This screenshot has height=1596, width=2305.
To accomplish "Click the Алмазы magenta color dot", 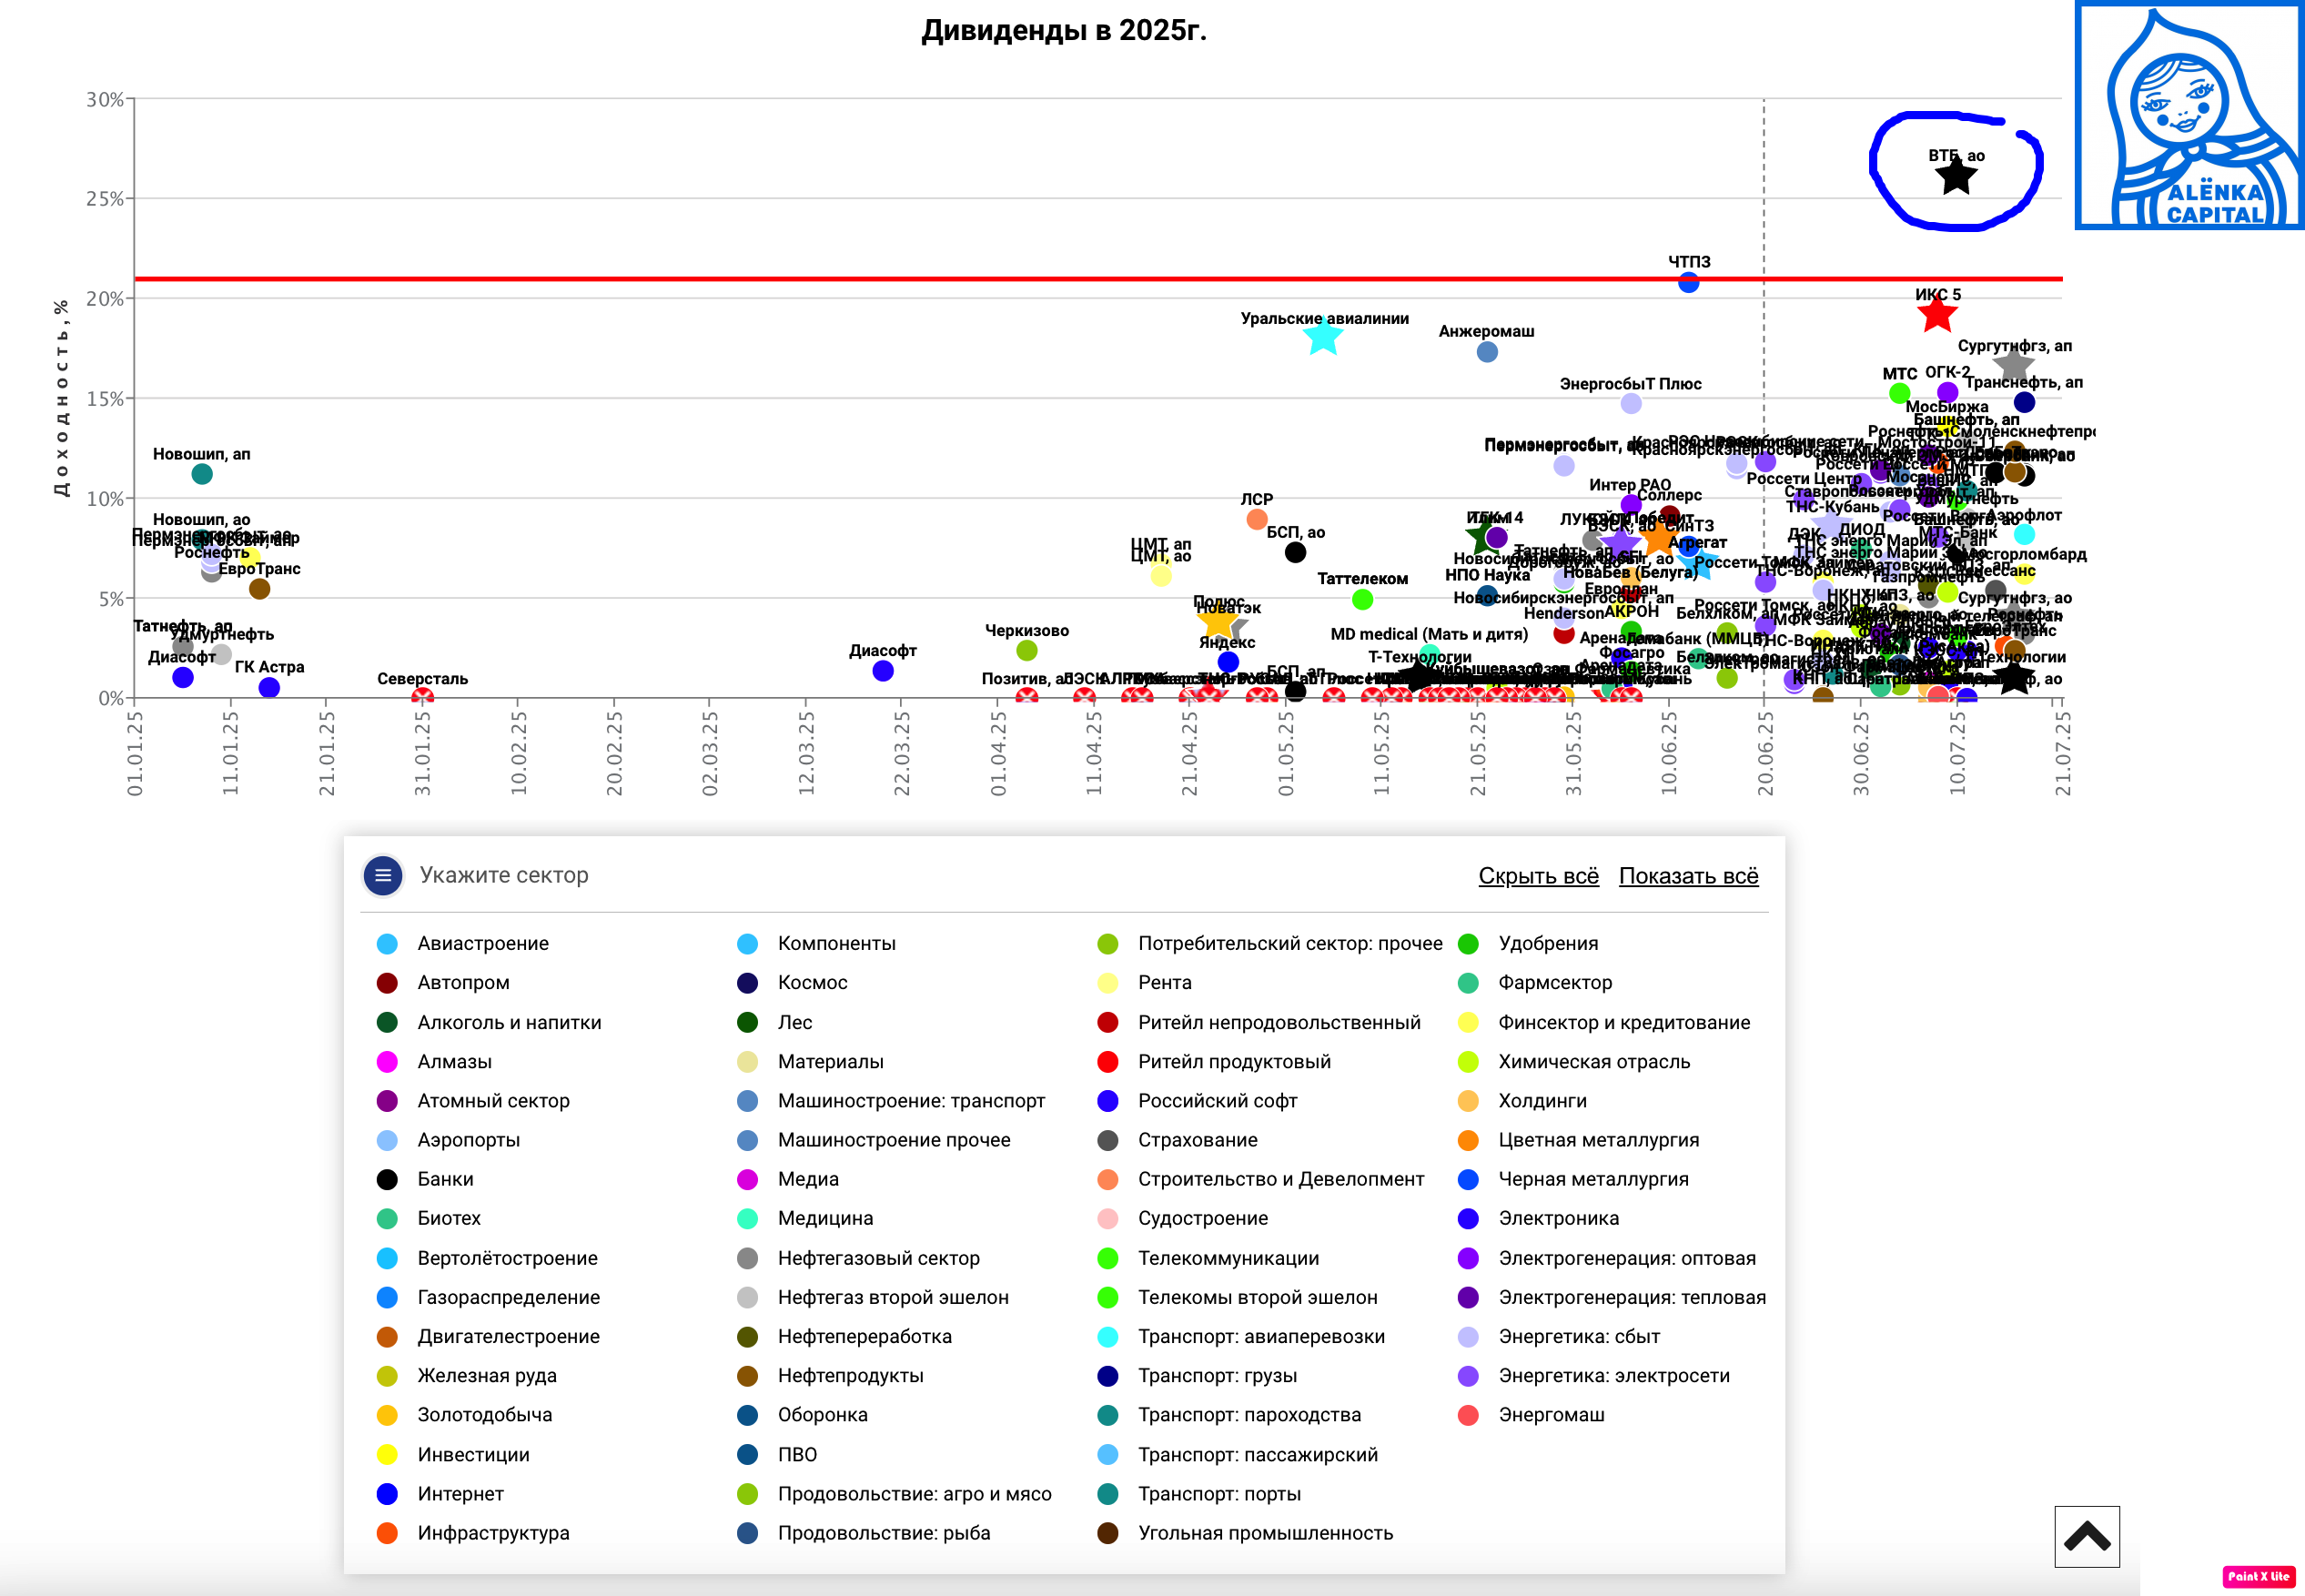I will (x=387, y=1061).
